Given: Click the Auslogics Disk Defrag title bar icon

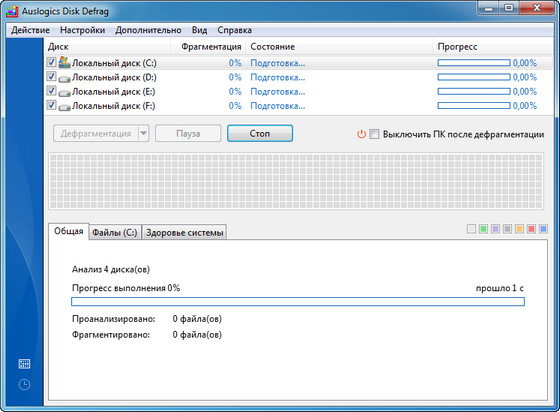Looking at the screenshot, I should pyautogui.click(x=12, y=11).
